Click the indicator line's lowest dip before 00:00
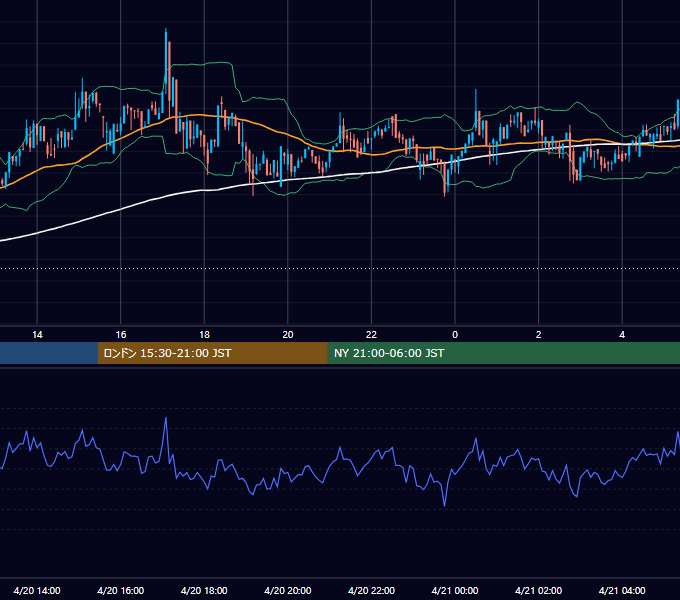The image size is (680, 600). pos(445,505)
